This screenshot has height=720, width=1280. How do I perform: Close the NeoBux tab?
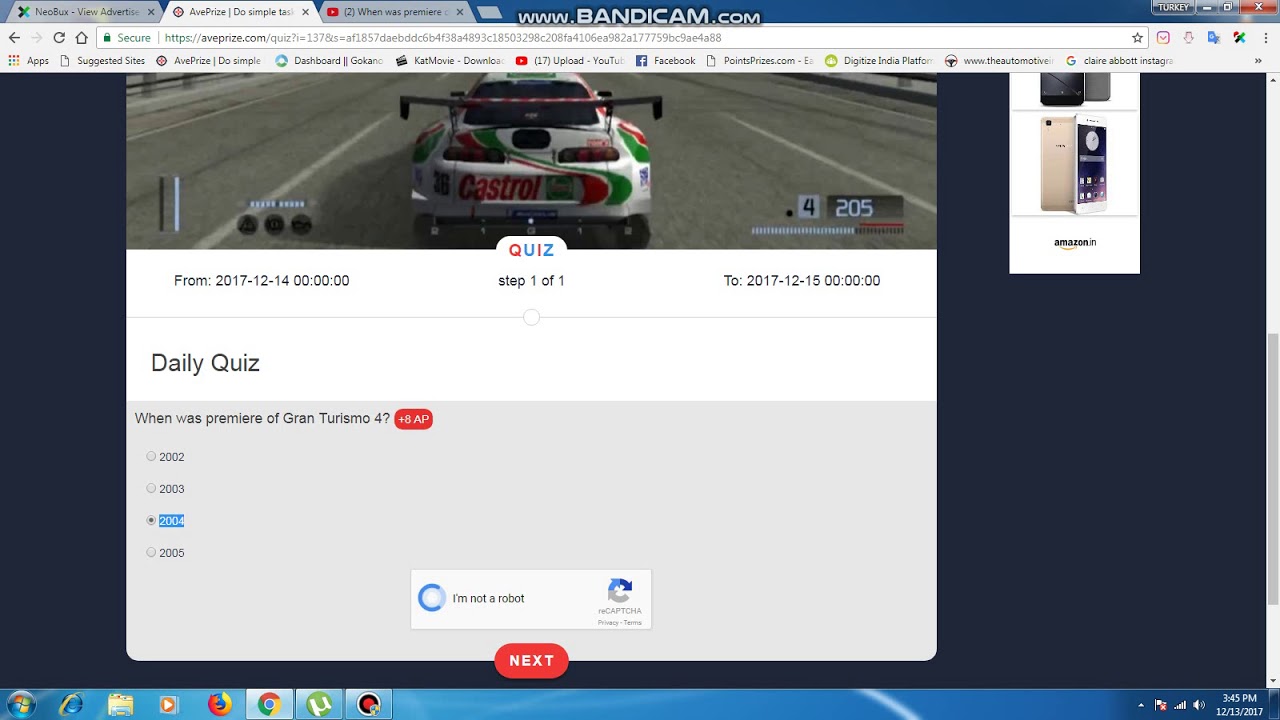(x=151, y=12)
